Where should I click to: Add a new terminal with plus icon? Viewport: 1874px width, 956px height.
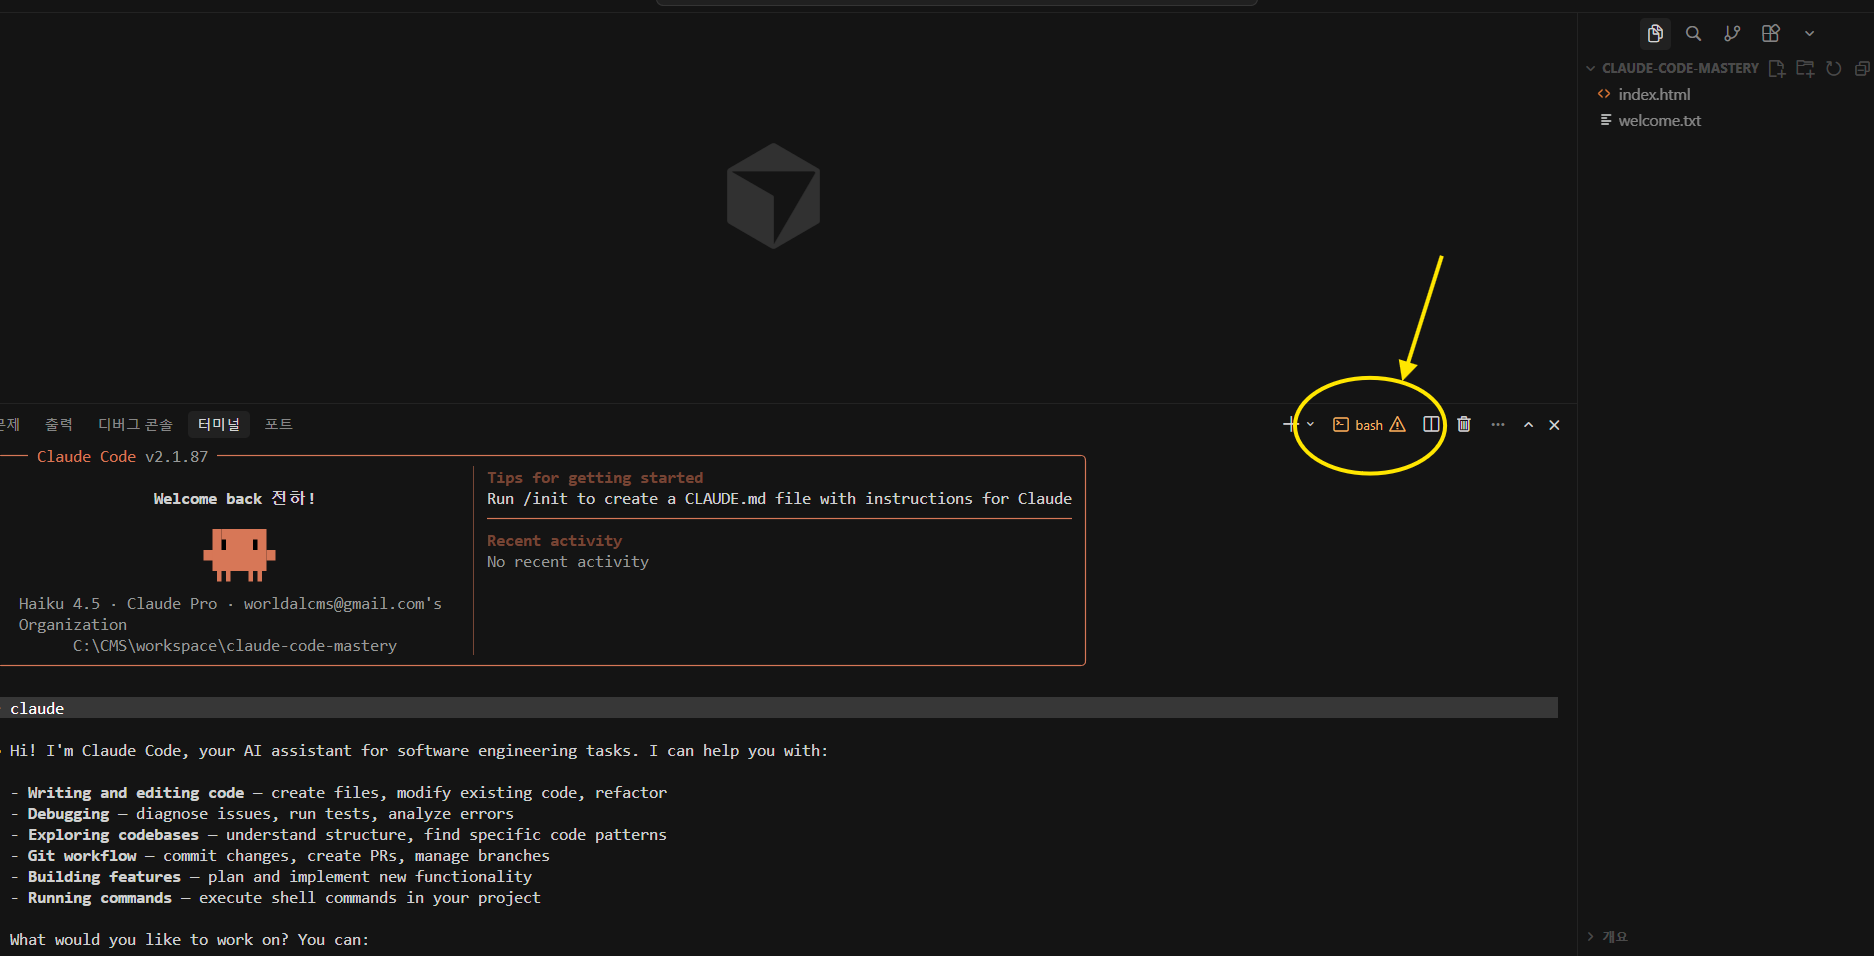coord(1291,425)
